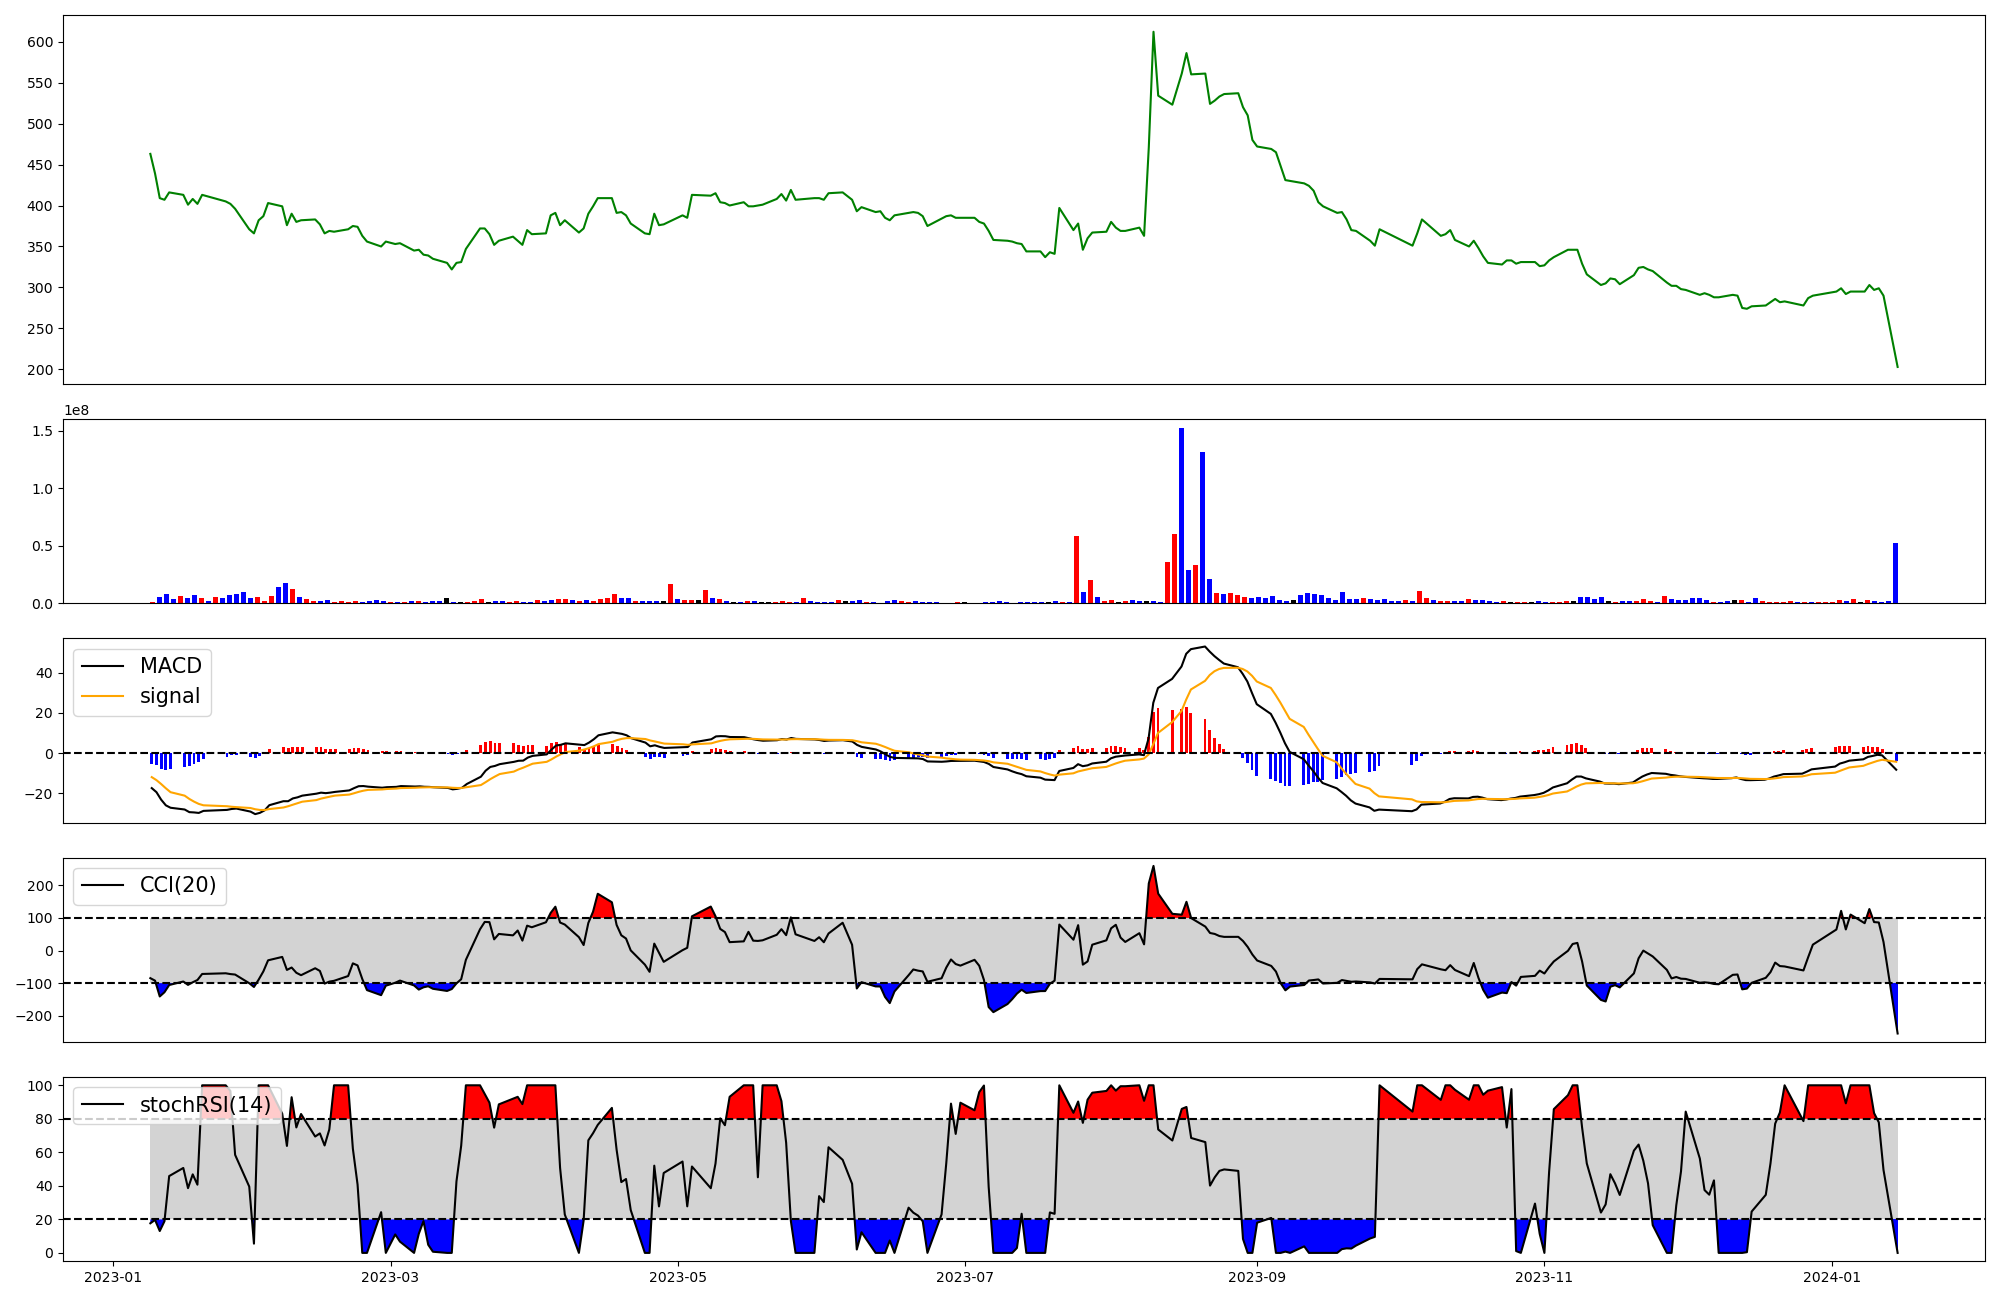Click the MACD legend label

[x=170, y=666]
